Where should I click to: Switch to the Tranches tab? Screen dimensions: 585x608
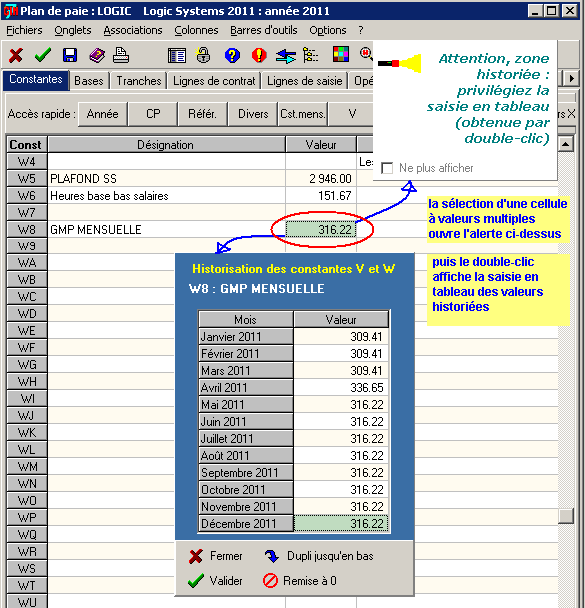[139, 81]
